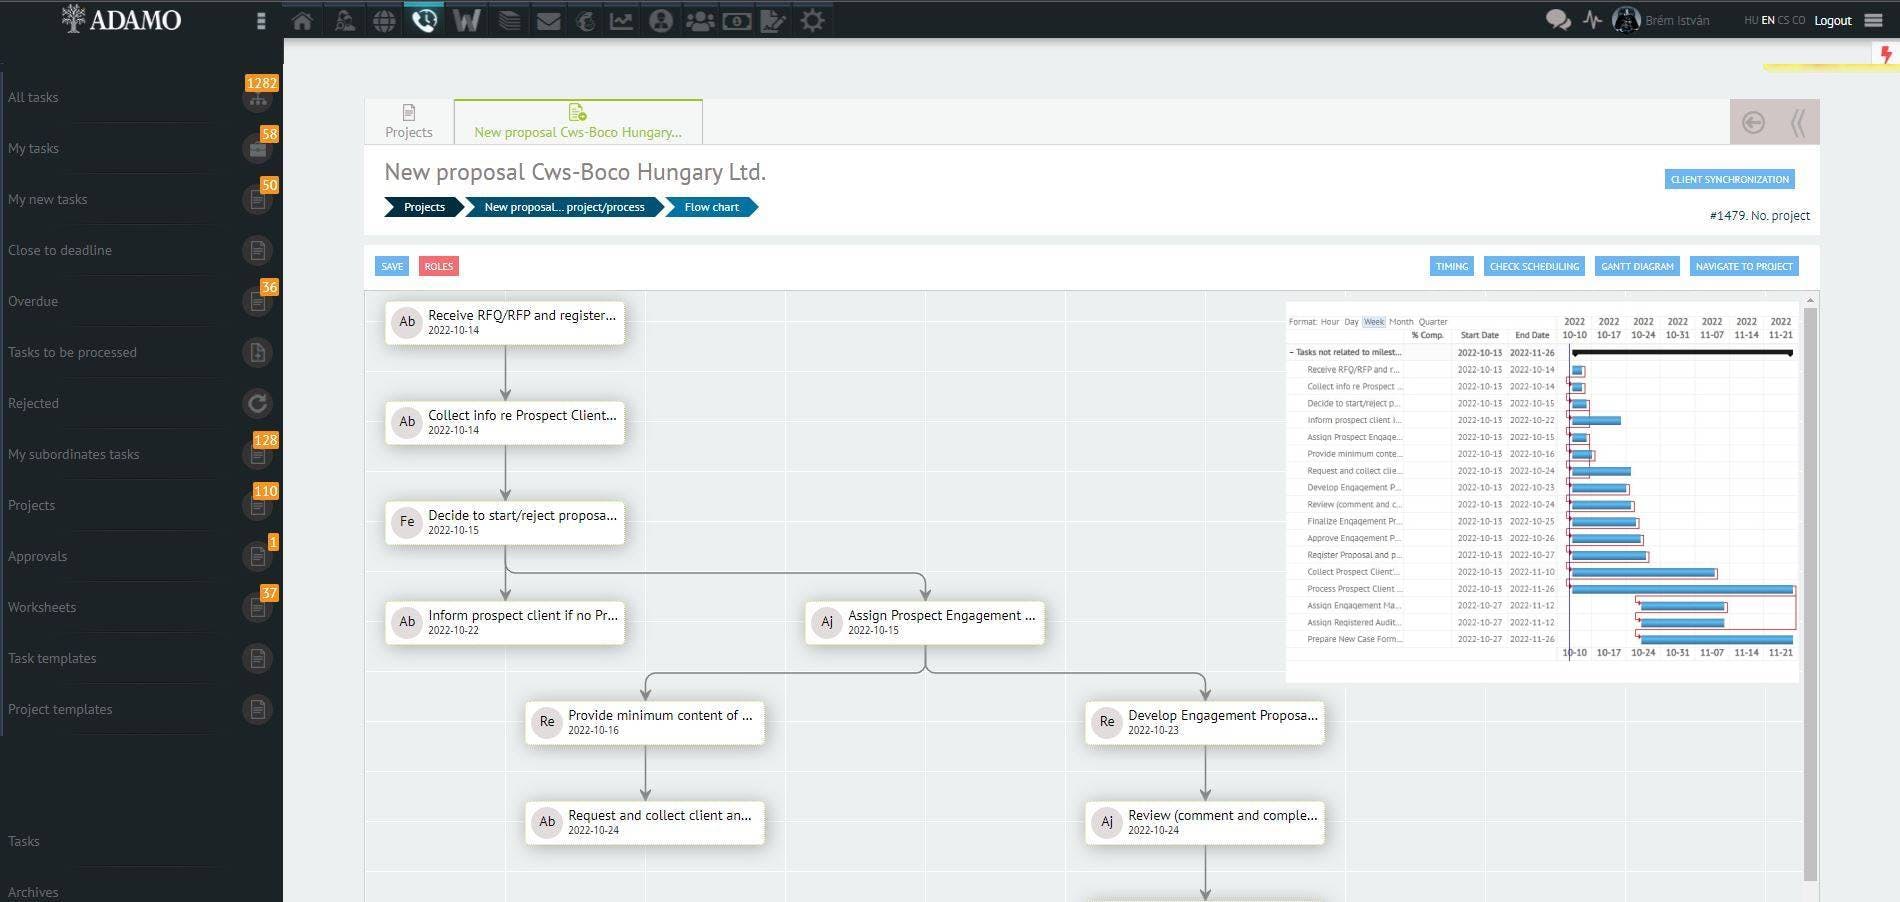Click the line chart statistics icon

tap(621, 20)
